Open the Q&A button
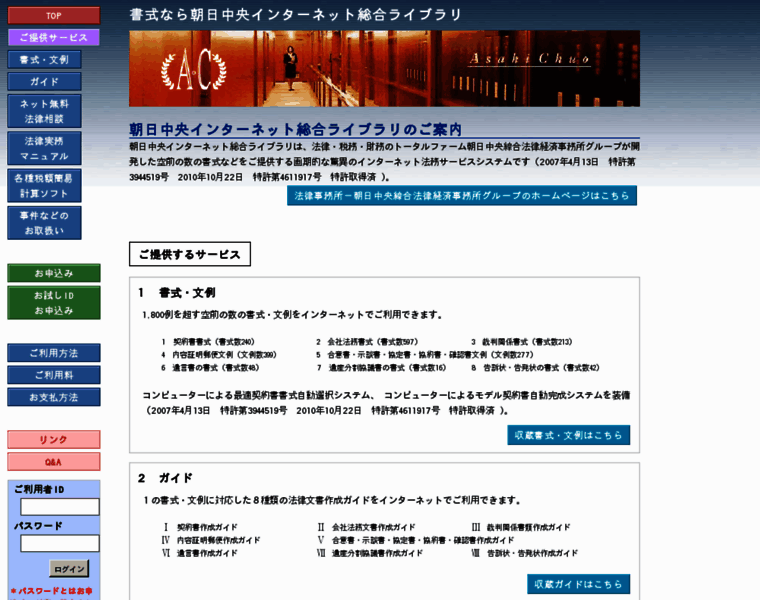760x600 pixels. point(54,462)
